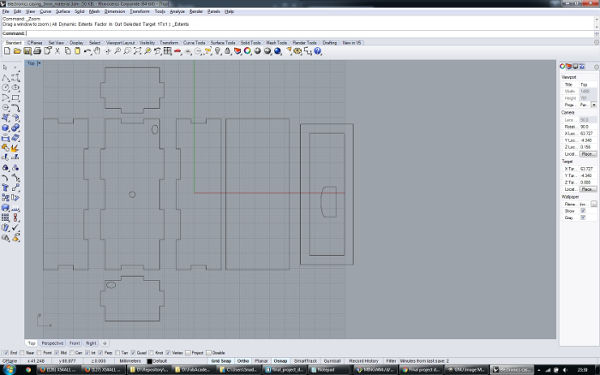Click the Lock padlock icon
600x375 pixels.
228,51
